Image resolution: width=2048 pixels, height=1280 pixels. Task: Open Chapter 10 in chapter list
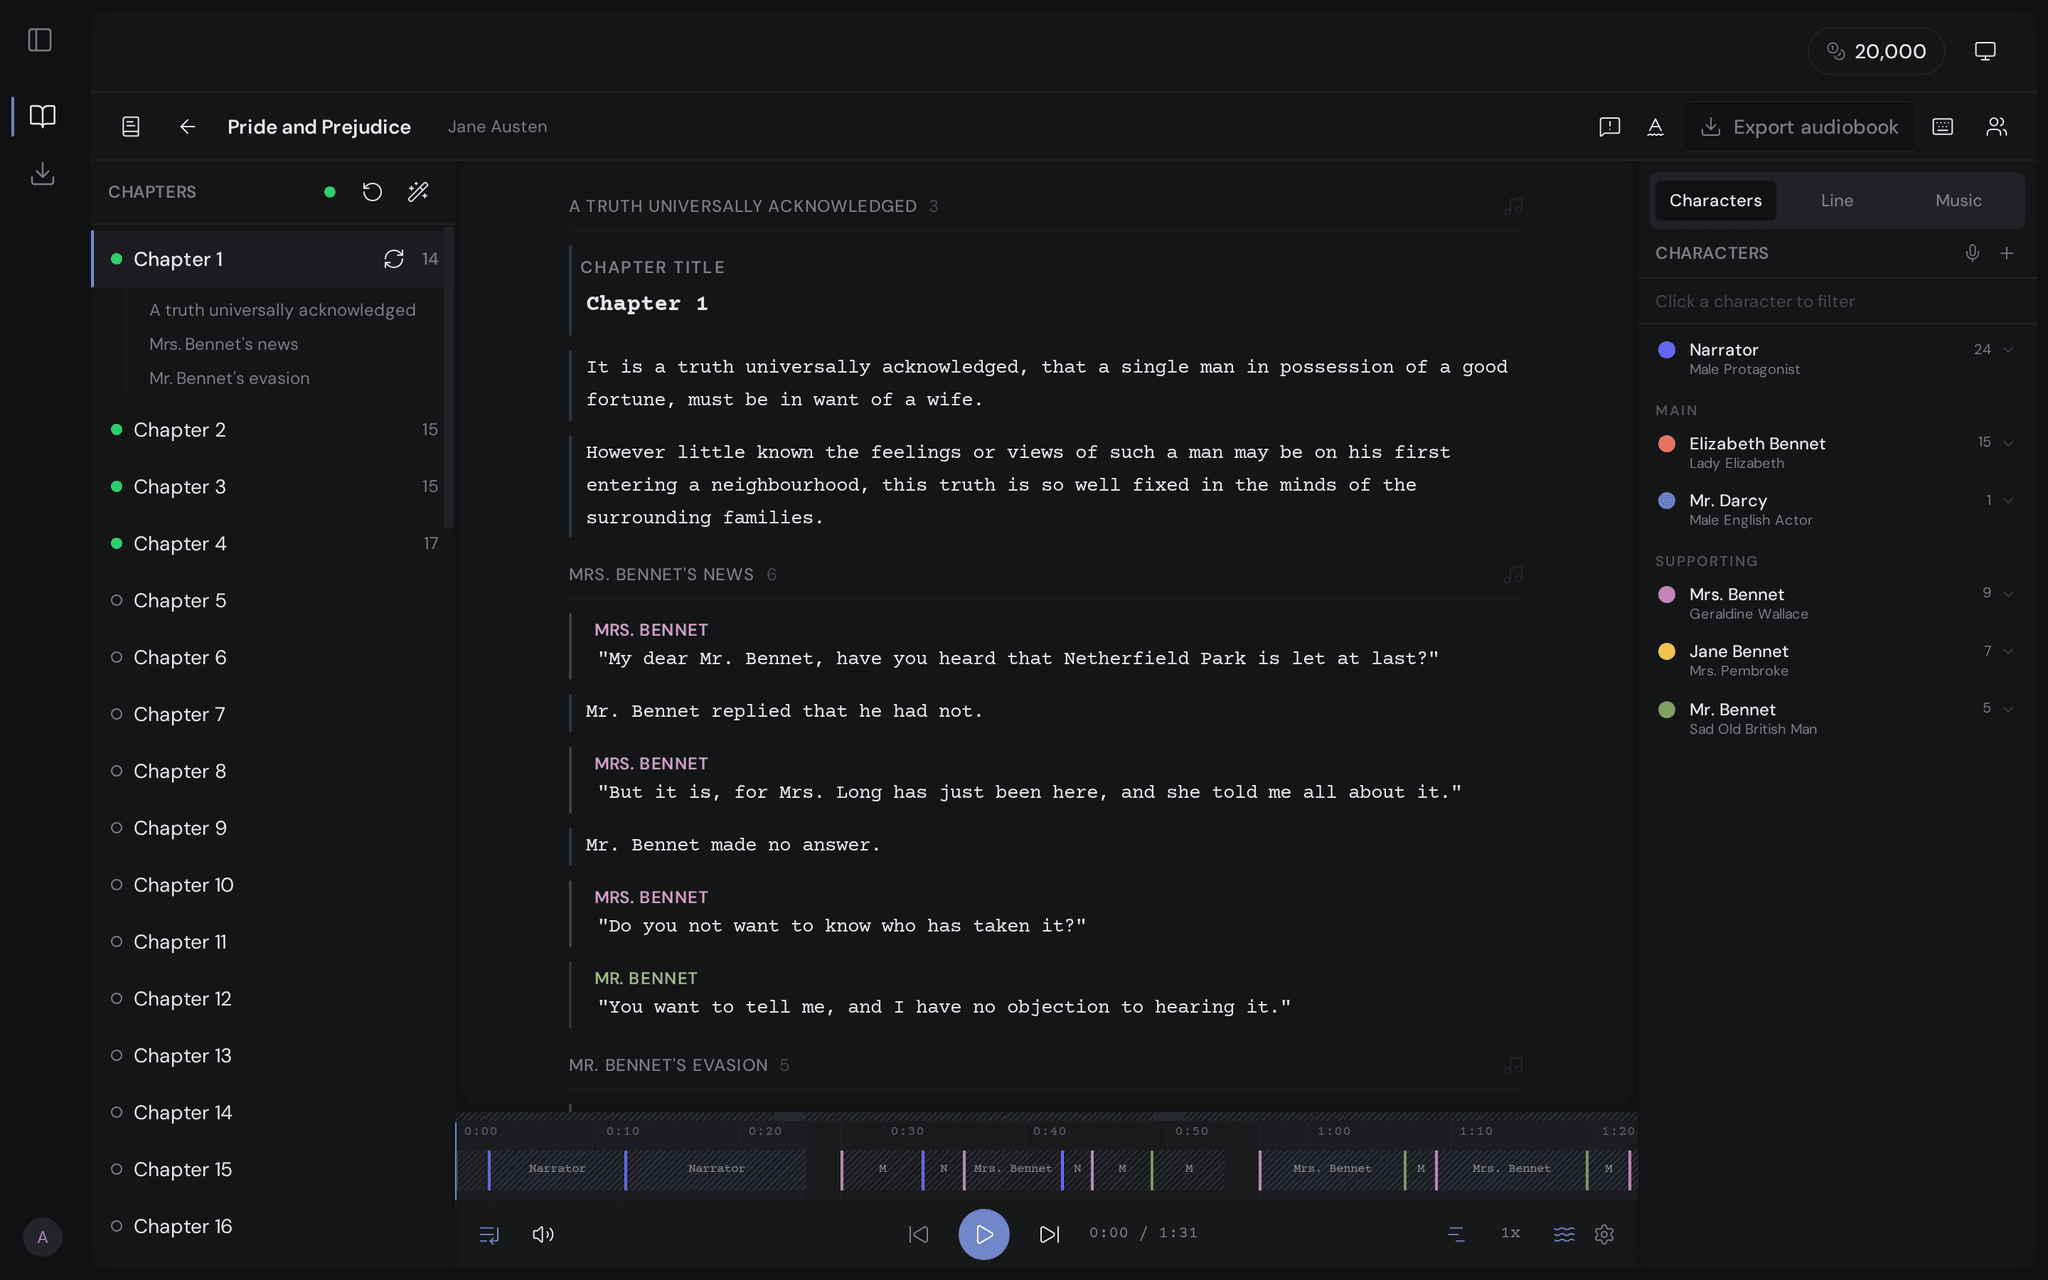click(273, 885)
